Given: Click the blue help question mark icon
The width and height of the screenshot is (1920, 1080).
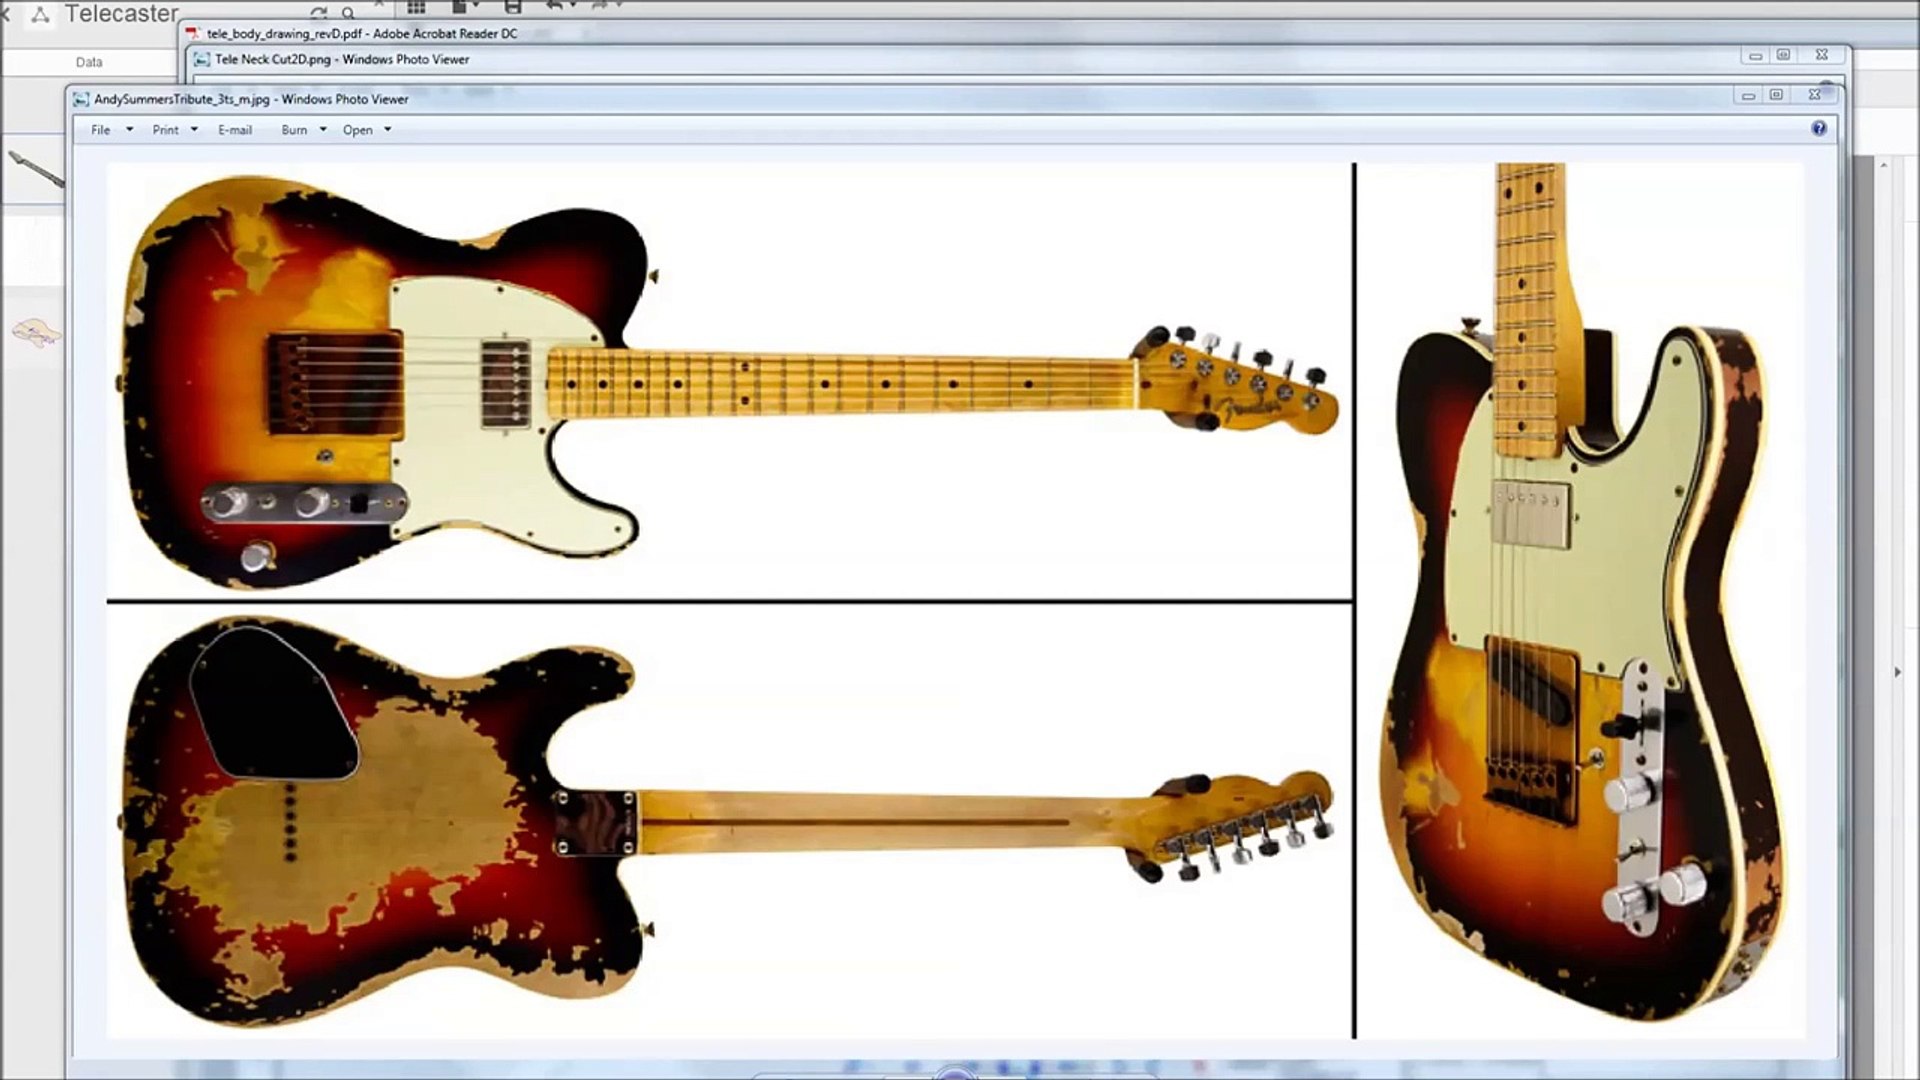Looking at the screenshot, I should tap(1819, 128).
